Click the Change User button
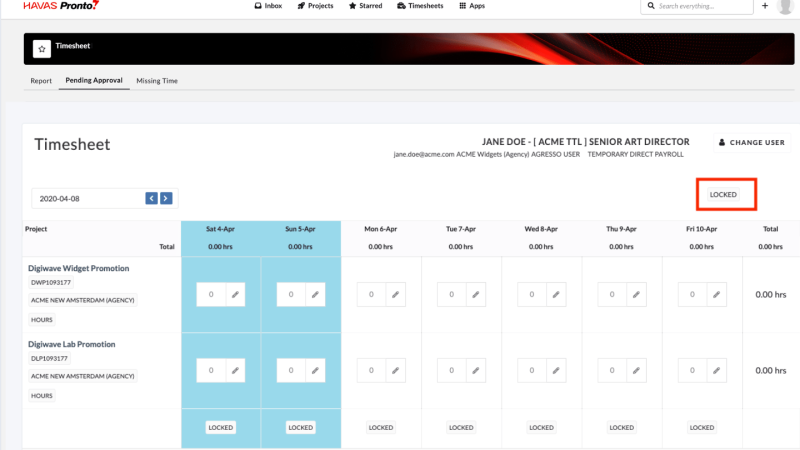Screen dimensions: 800x450 (x=752, y=142)
